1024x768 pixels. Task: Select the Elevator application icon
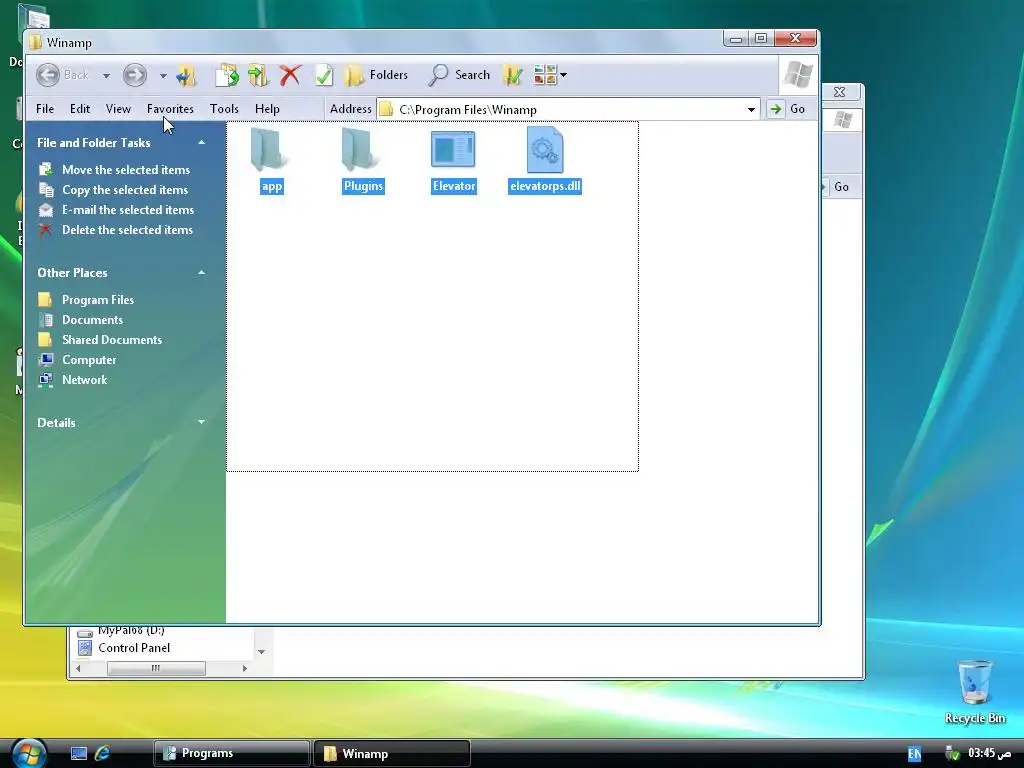pos(453,150)
